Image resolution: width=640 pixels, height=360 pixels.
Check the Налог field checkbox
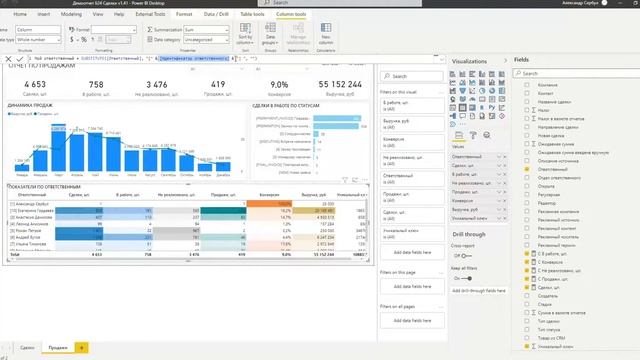tap(527, 110)
